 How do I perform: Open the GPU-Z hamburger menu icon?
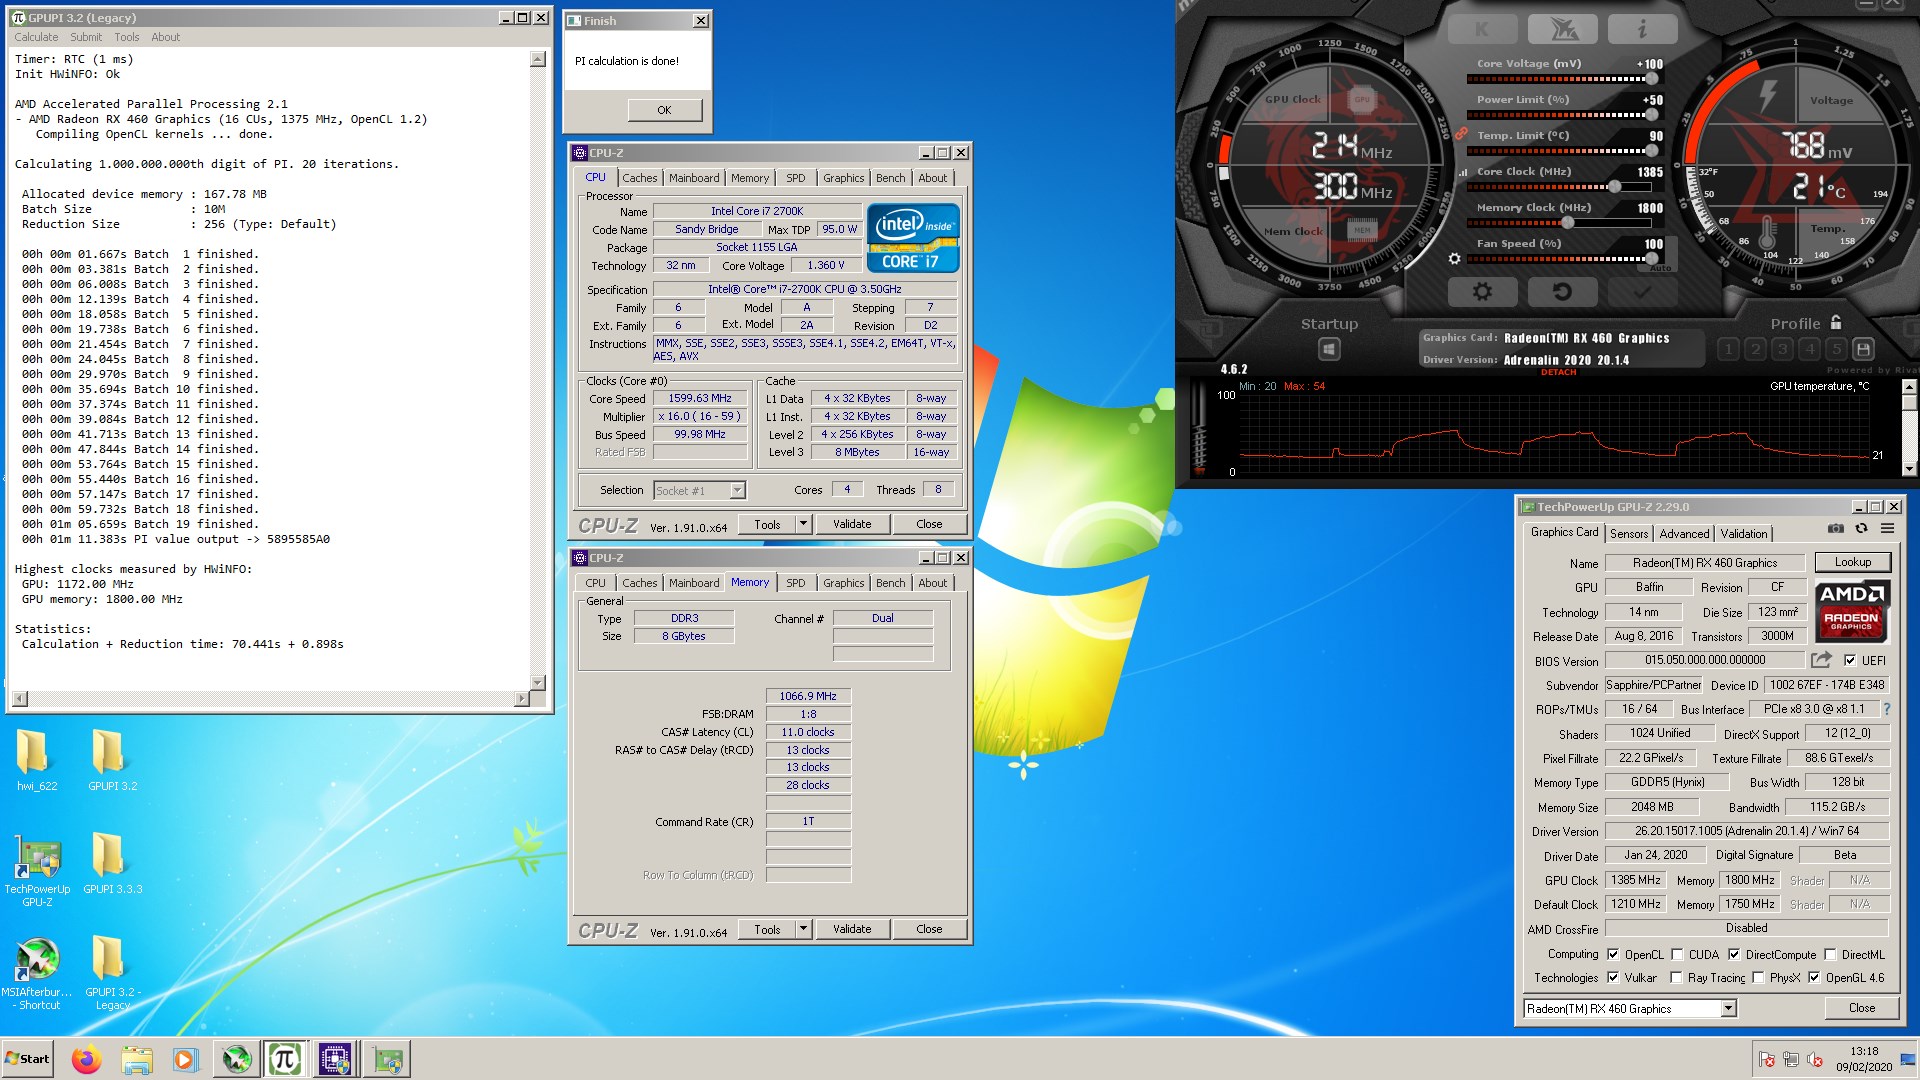click(1887, 529)
